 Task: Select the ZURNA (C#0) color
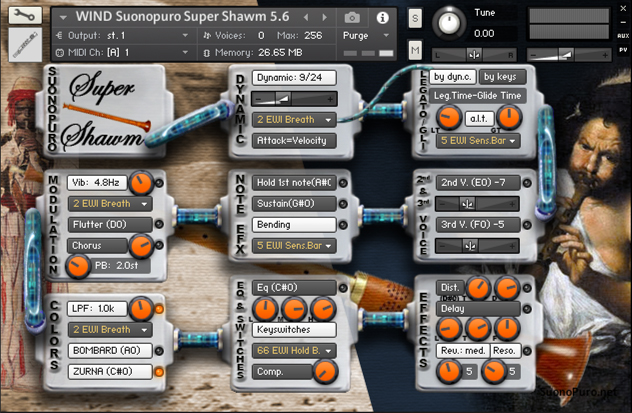pyautogui.click(x=110, y=371)
